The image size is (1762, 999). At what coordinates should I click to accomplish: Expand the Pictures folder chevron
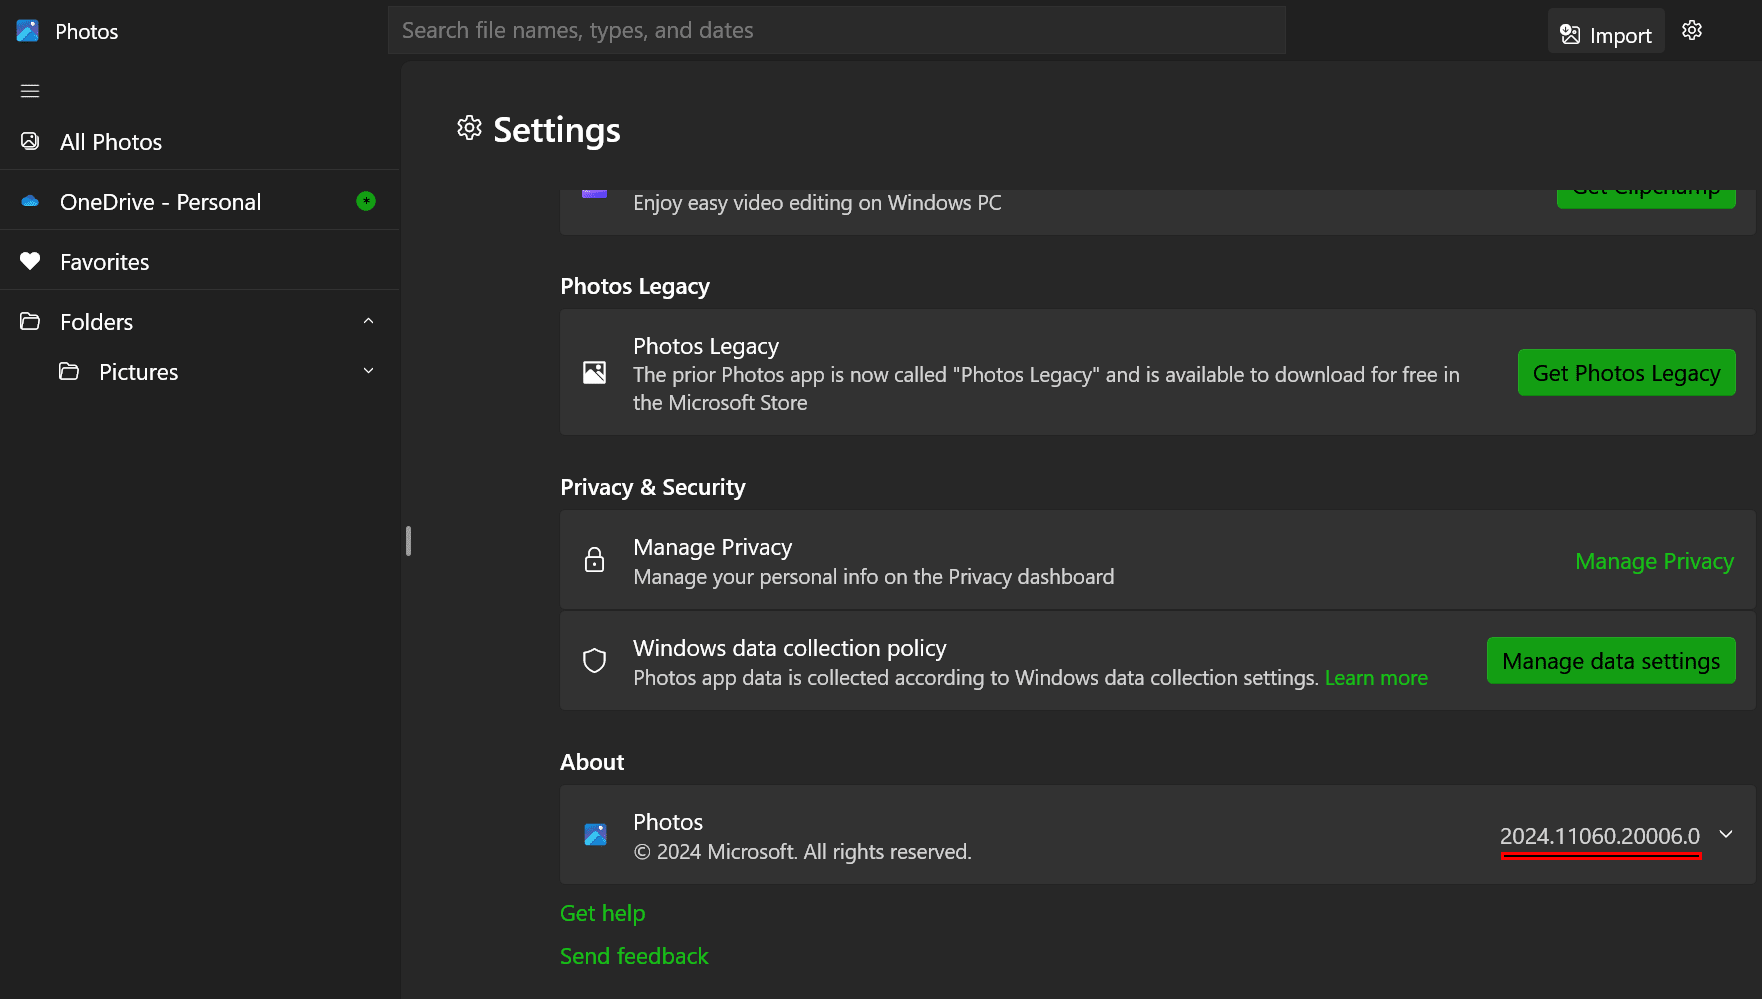tap(368, 371)
